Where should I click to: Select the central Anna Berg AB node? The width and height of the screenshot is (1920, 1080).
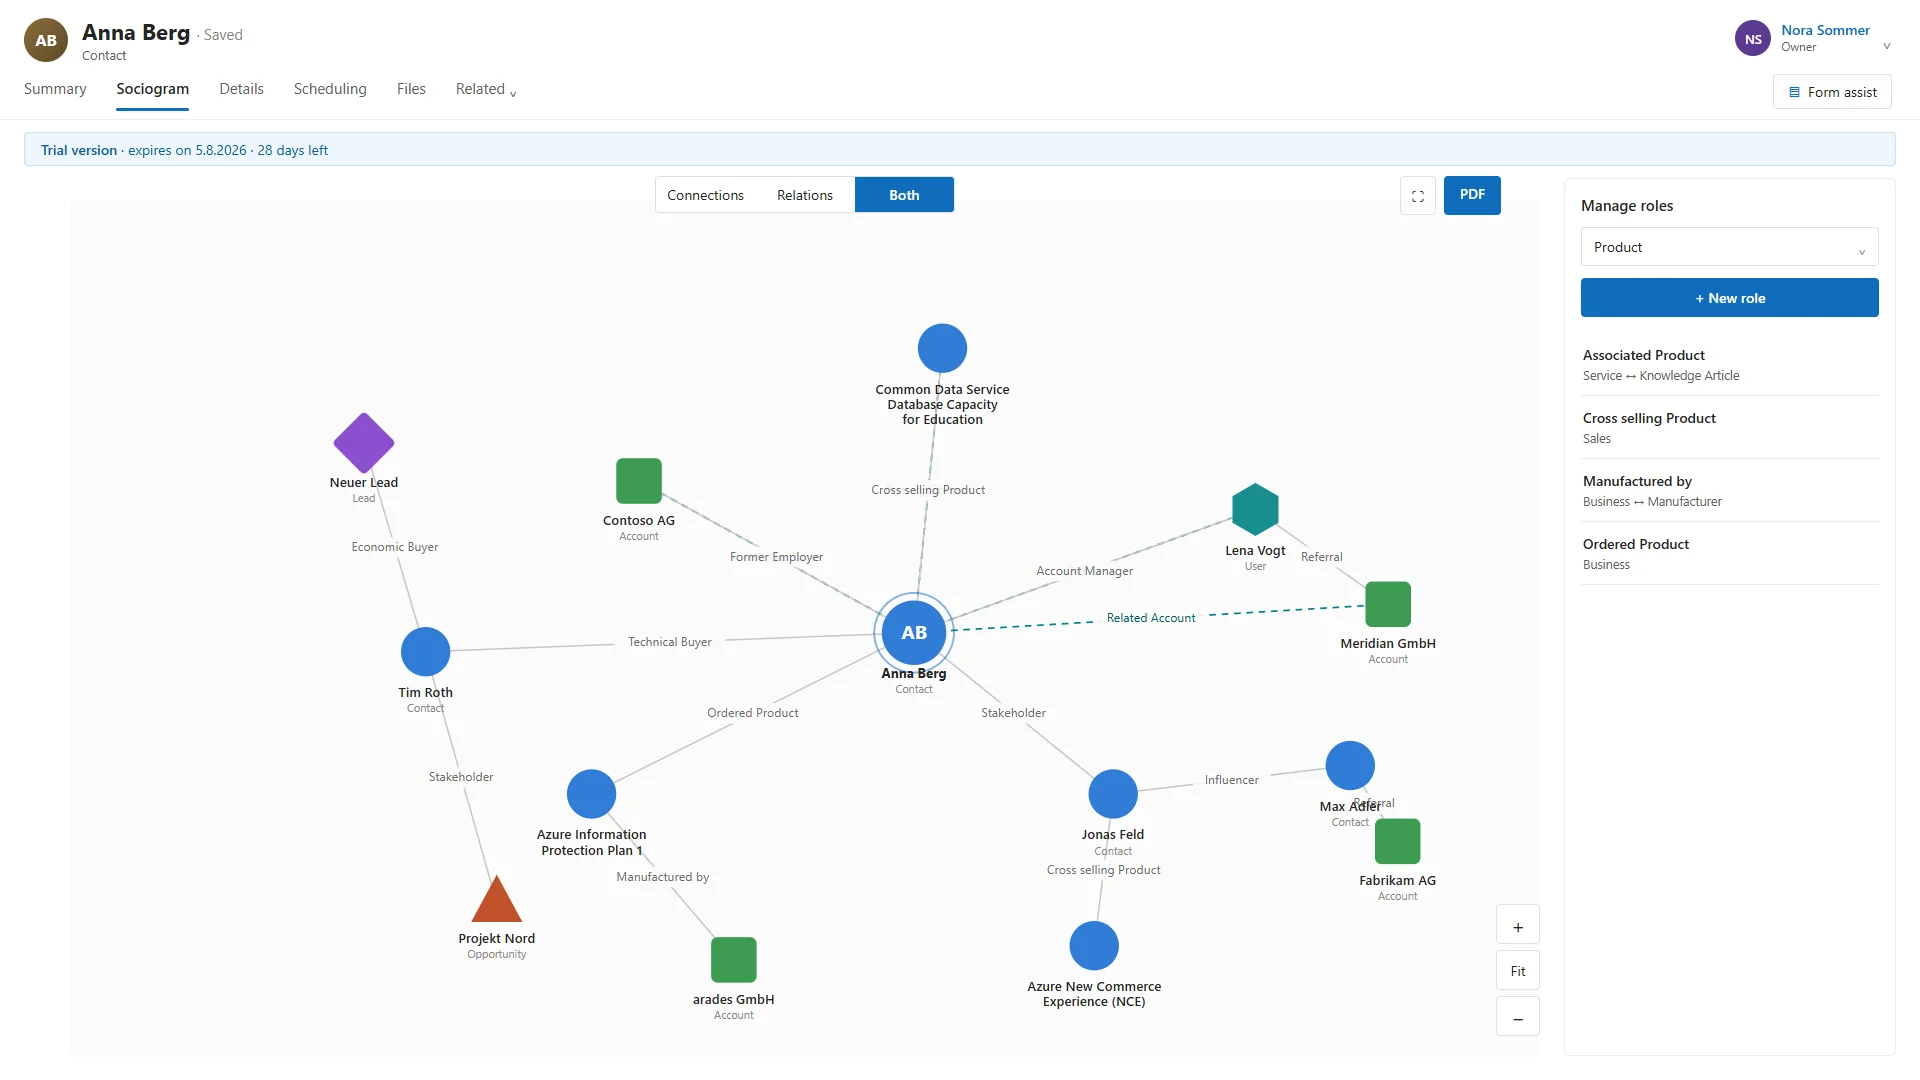(x=914, y=632)
